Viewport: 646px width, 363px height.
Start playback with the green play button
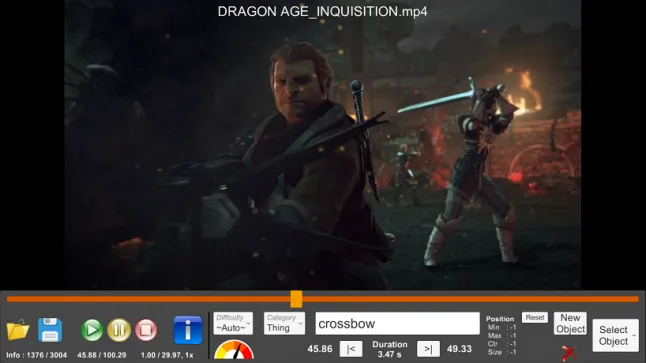point(92,330)
